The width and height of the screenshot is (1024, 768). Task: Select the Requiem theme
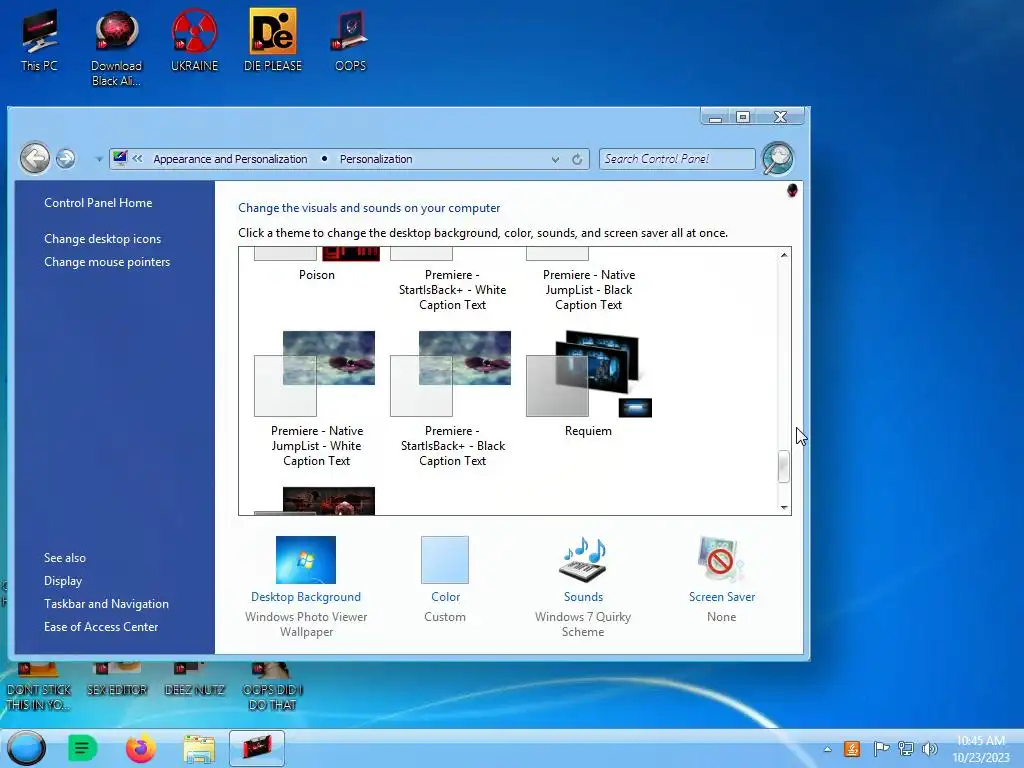tap(588, 384)
